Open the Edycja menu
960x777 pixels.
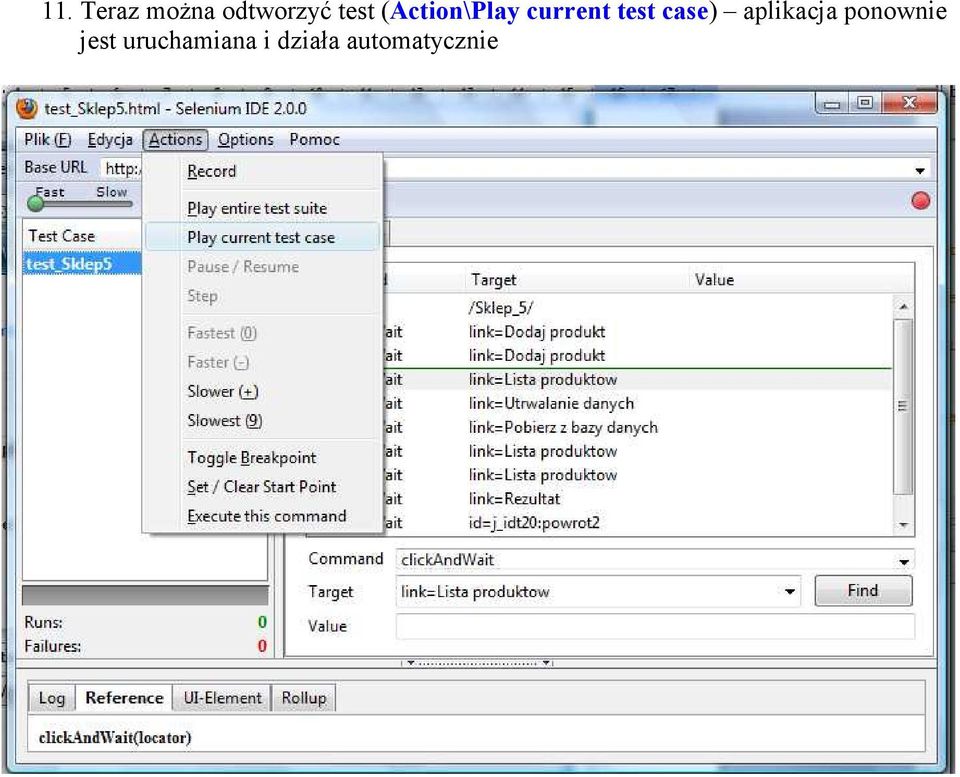[x=110, y=140]
